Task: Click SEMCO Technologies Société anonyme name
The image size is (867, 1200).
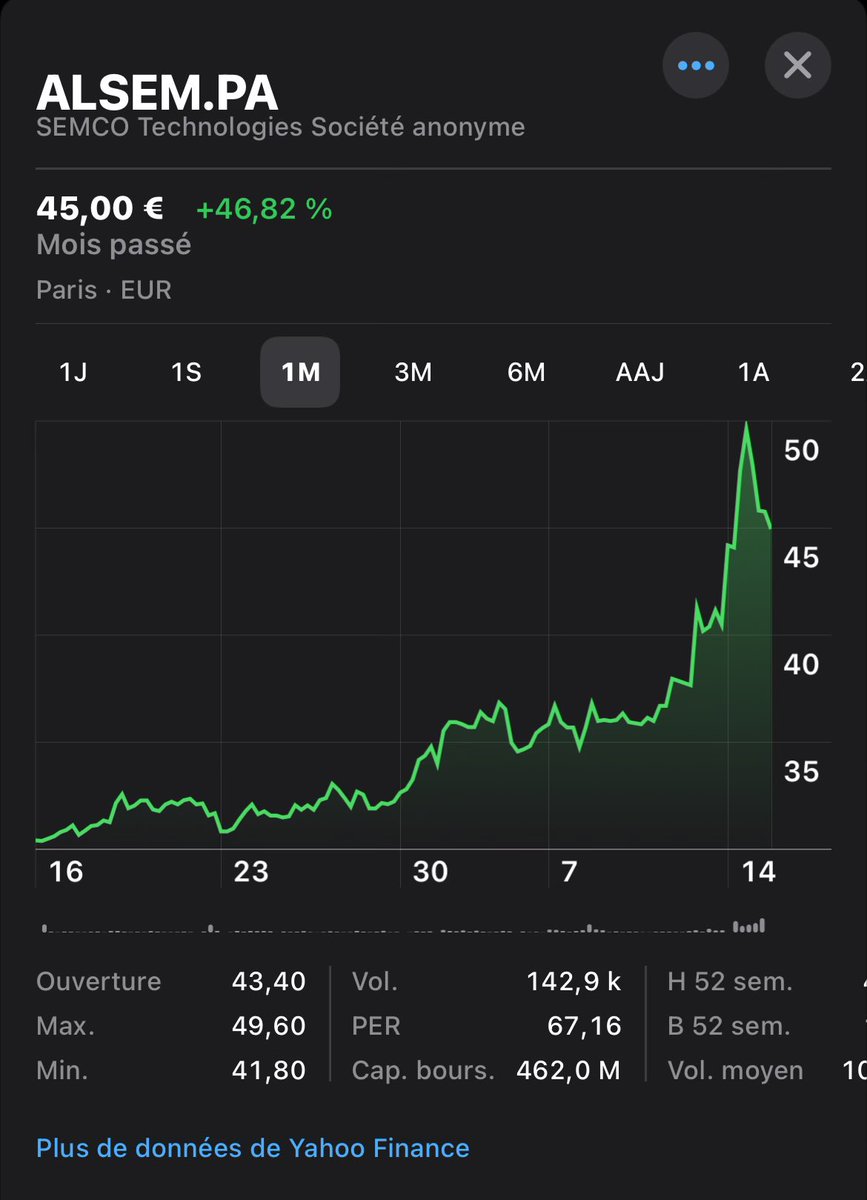Action: [x=280, y=128]
